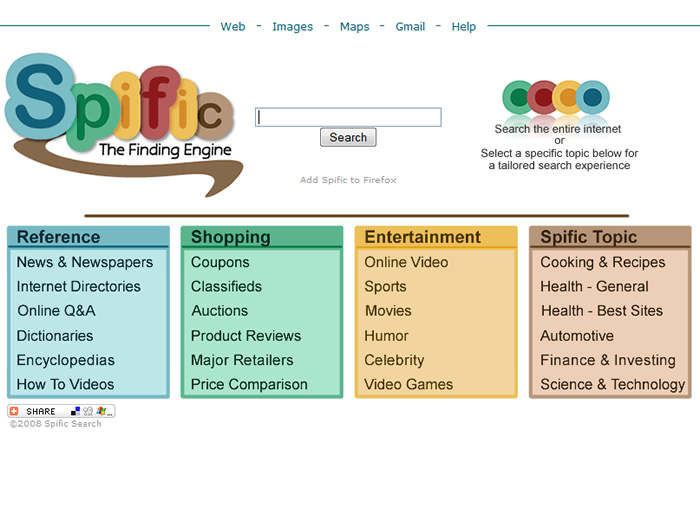Click the Share bookmark button

pos(61,411)
